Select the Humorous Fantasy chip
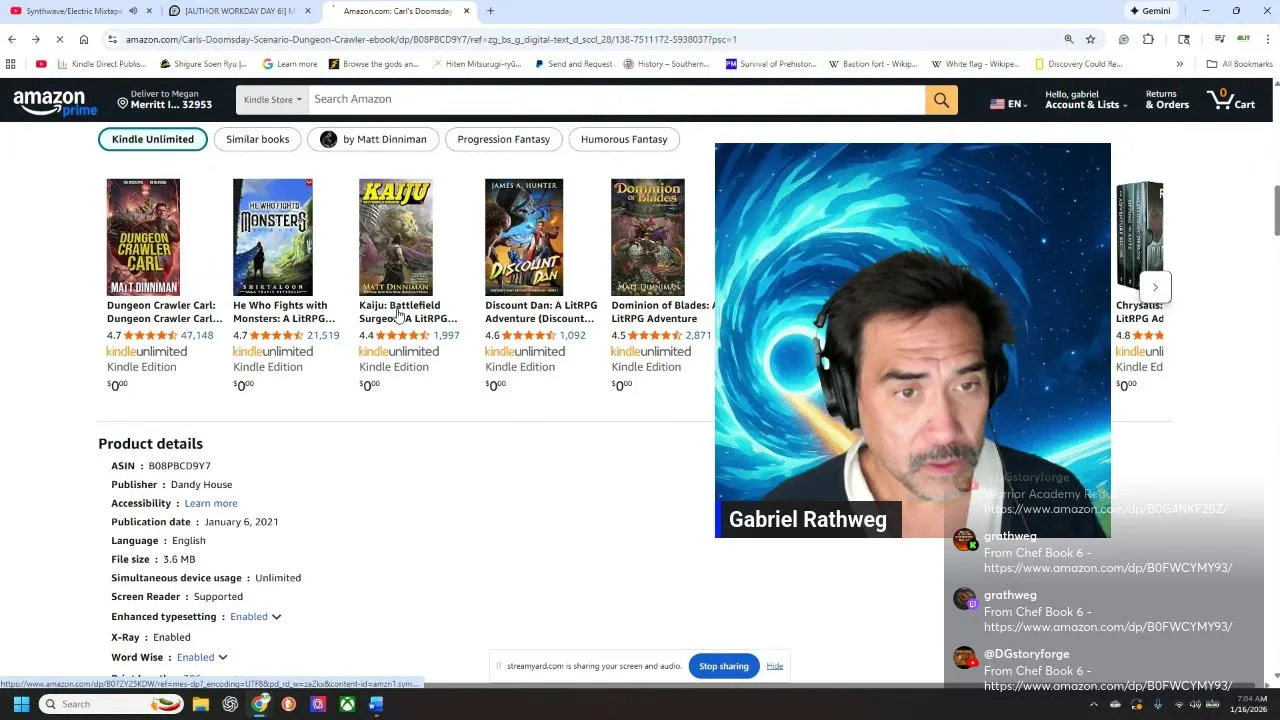The image size is (1280, 720). pyautogui.click(x=624, y=139)
